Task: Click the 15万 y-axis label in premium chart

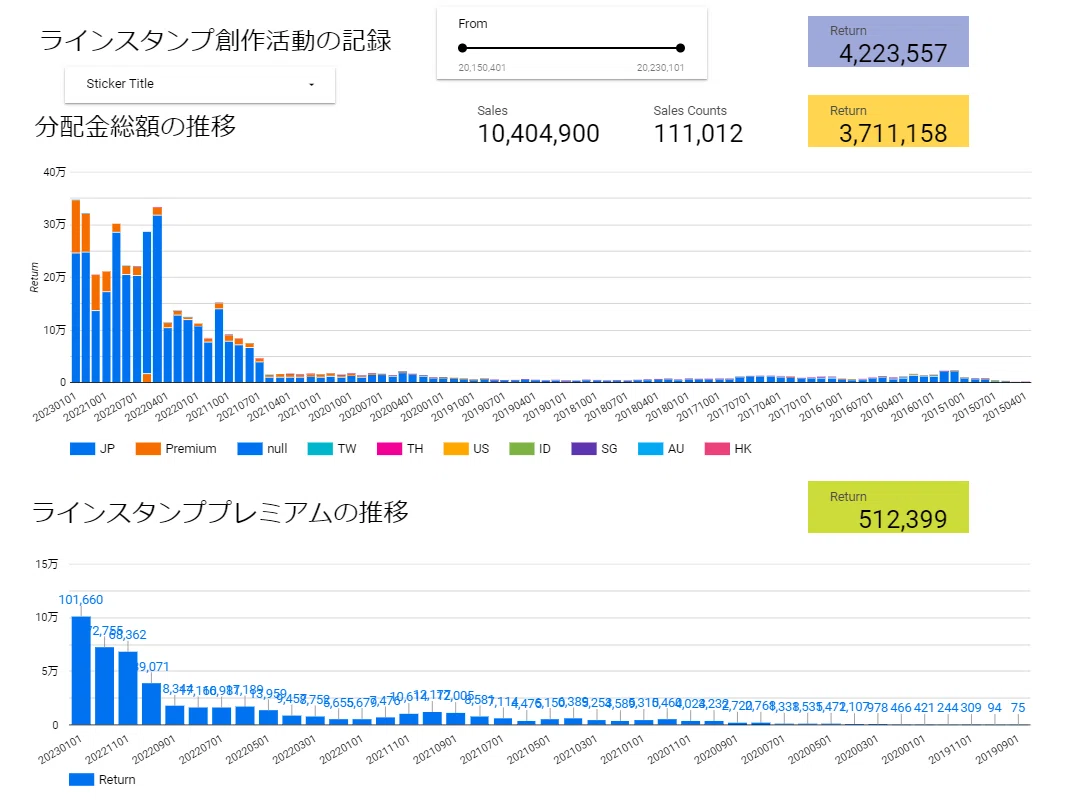Action: (x=46, y=564)
